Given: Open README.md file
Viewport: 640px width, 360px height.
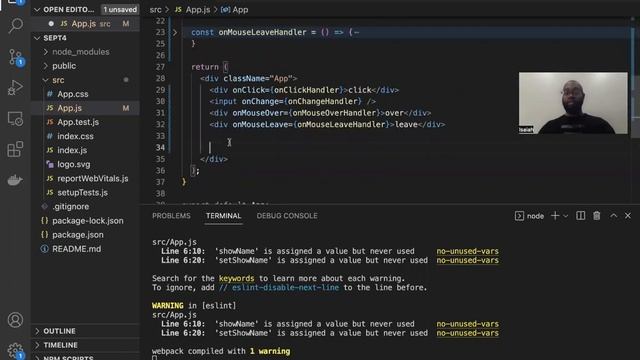Looking at the screenshot, I should point(86,249).
